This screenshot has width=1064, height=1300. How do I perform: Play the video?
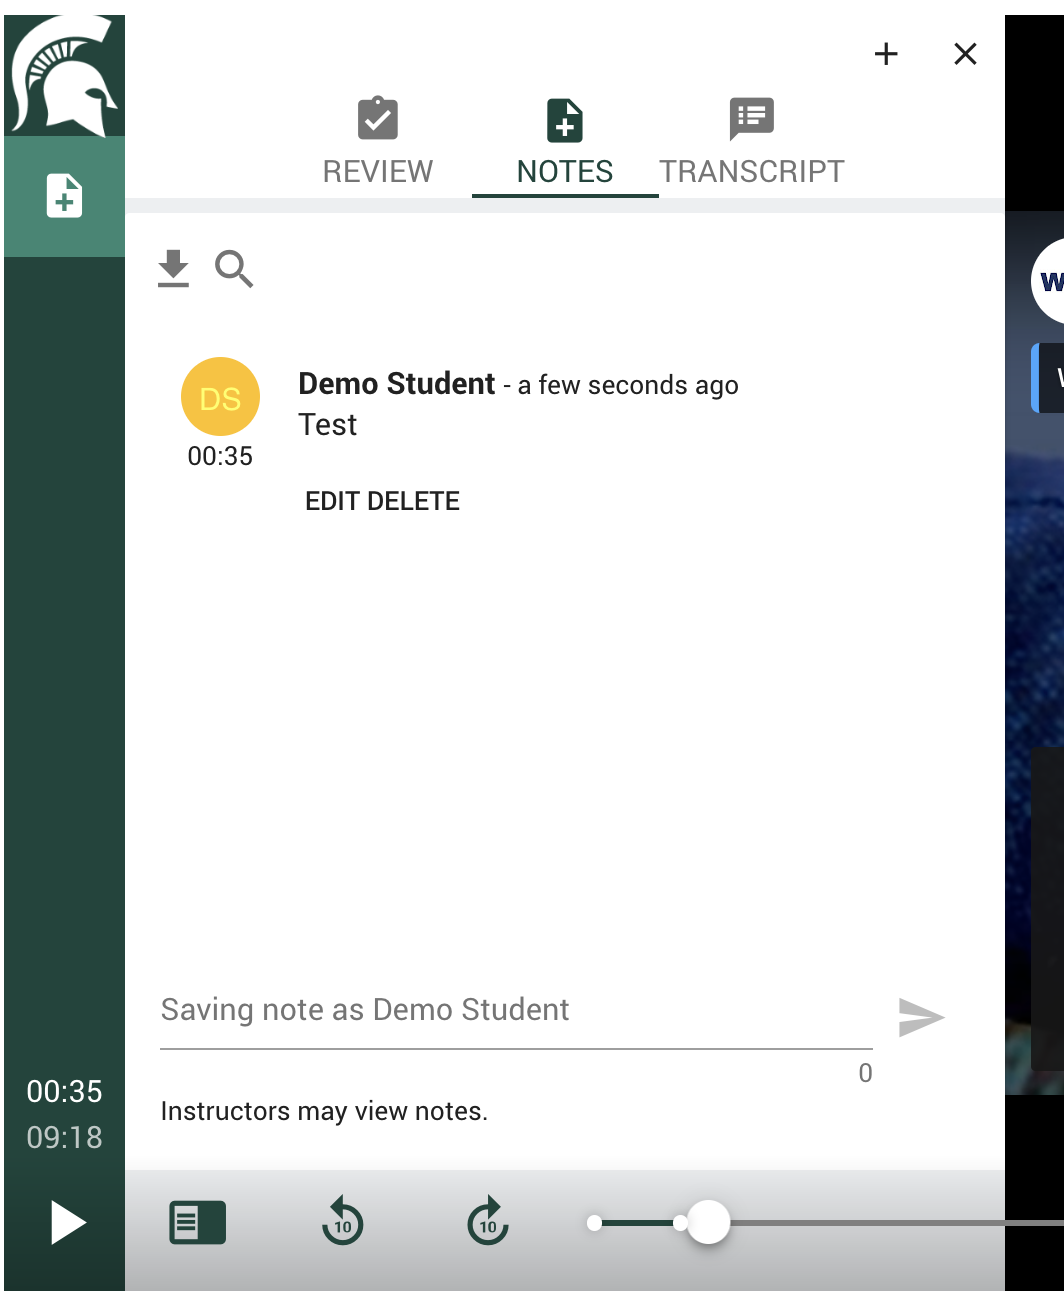(x=66, y=1222)
